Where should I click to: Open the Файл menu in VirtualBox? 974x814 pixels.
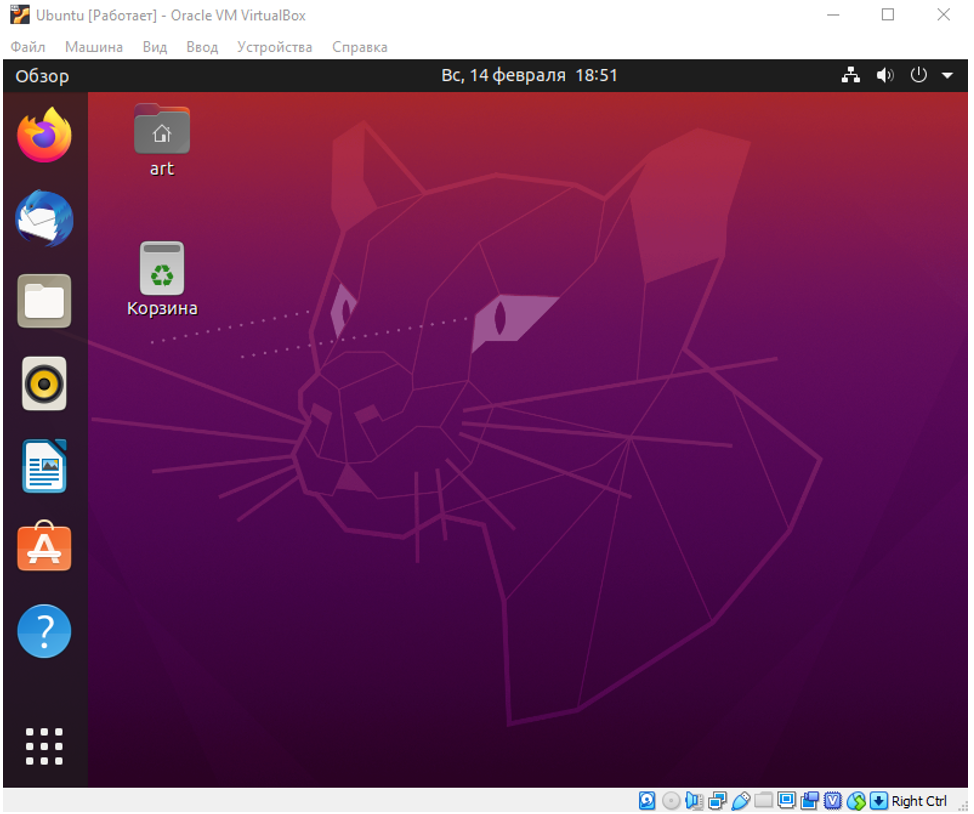pyautogui.click(x=28, y=47)
